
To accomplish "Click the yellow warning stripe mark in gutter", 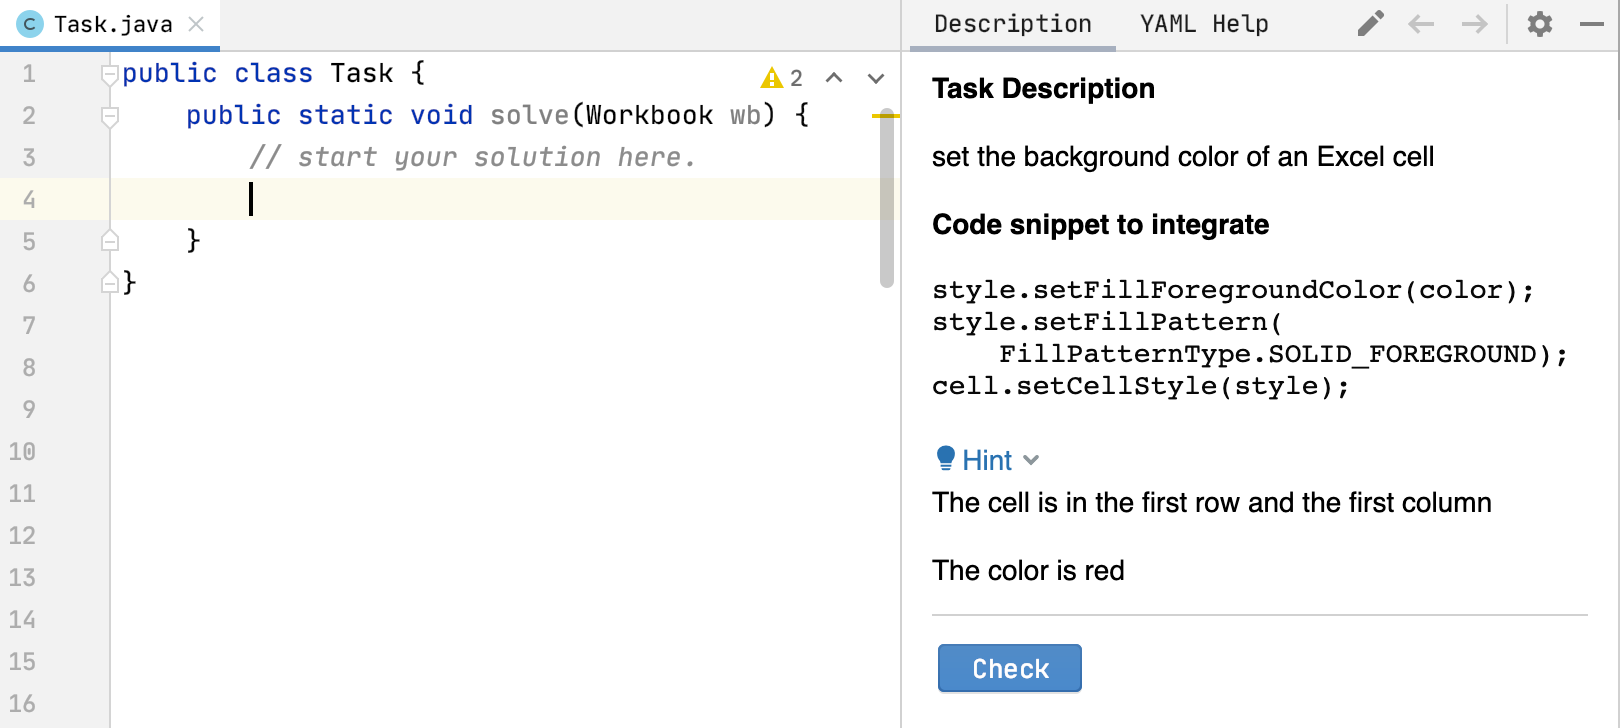I will tap(885, 116).
